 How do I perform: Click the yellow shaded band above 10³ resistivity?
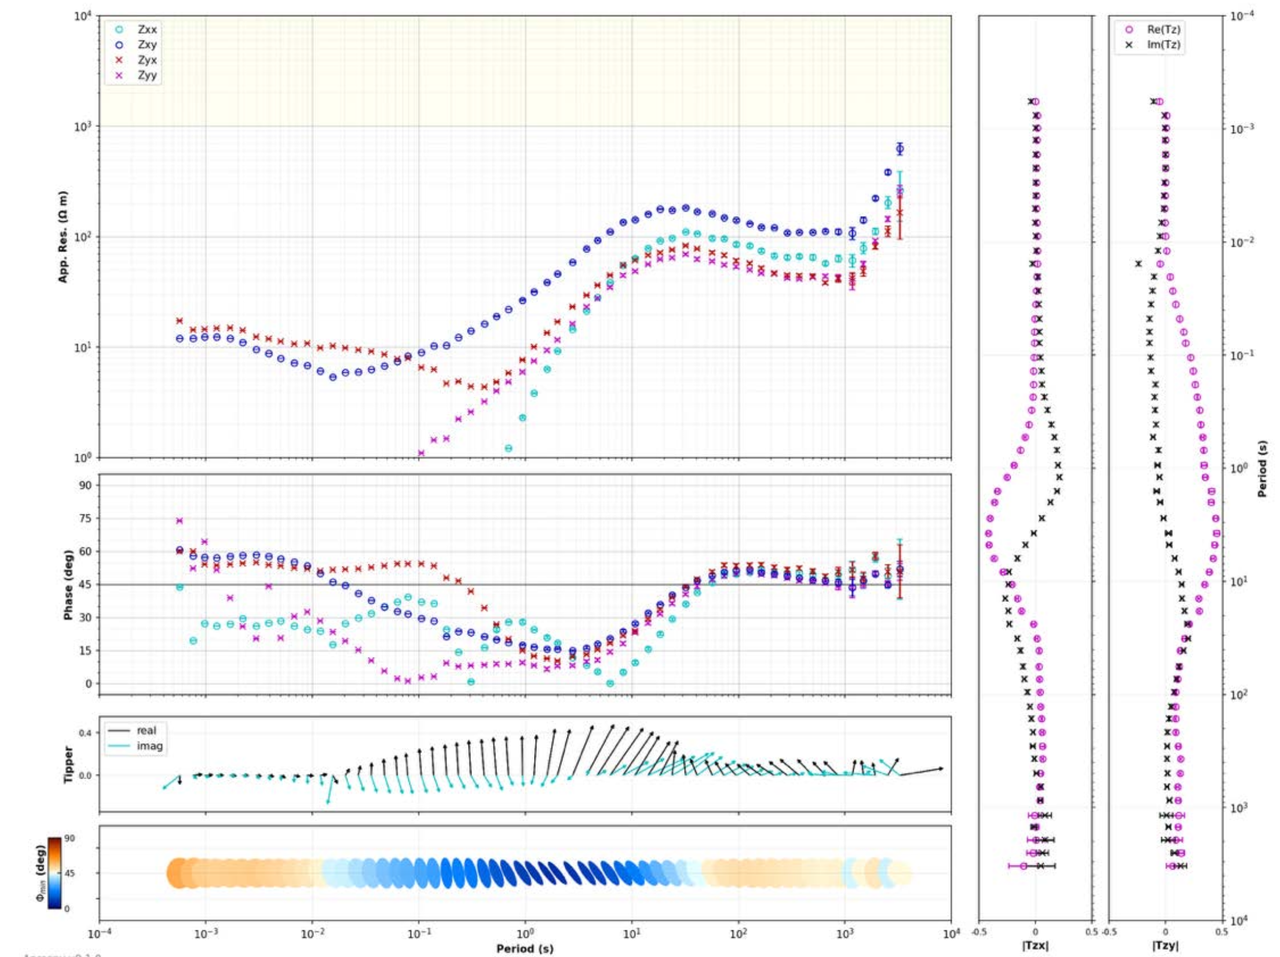point(525,70)
